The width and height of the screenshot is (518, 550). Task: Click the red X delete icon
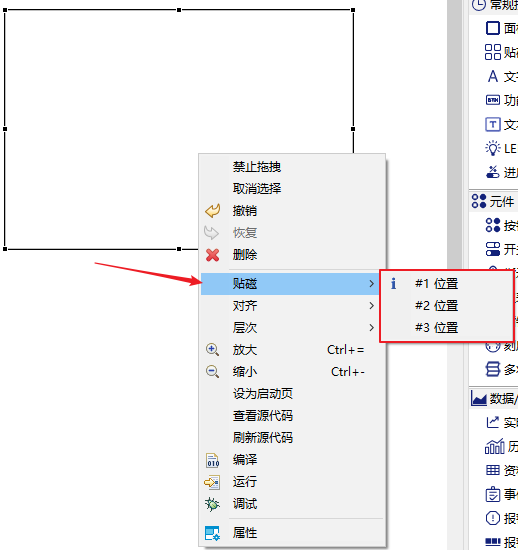tap(213, 255)
